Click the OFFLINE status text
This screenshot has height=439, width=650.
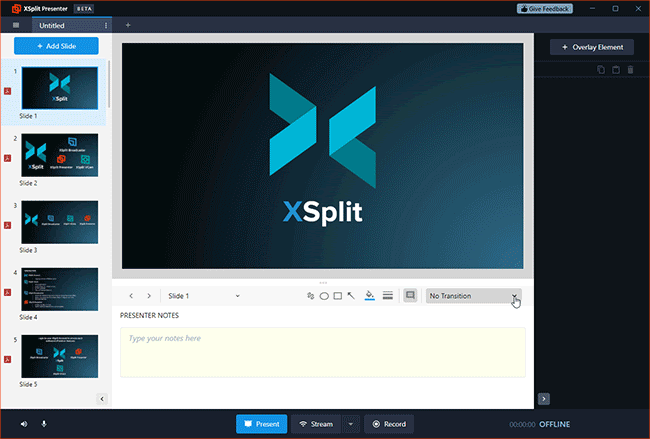point(554,424)
